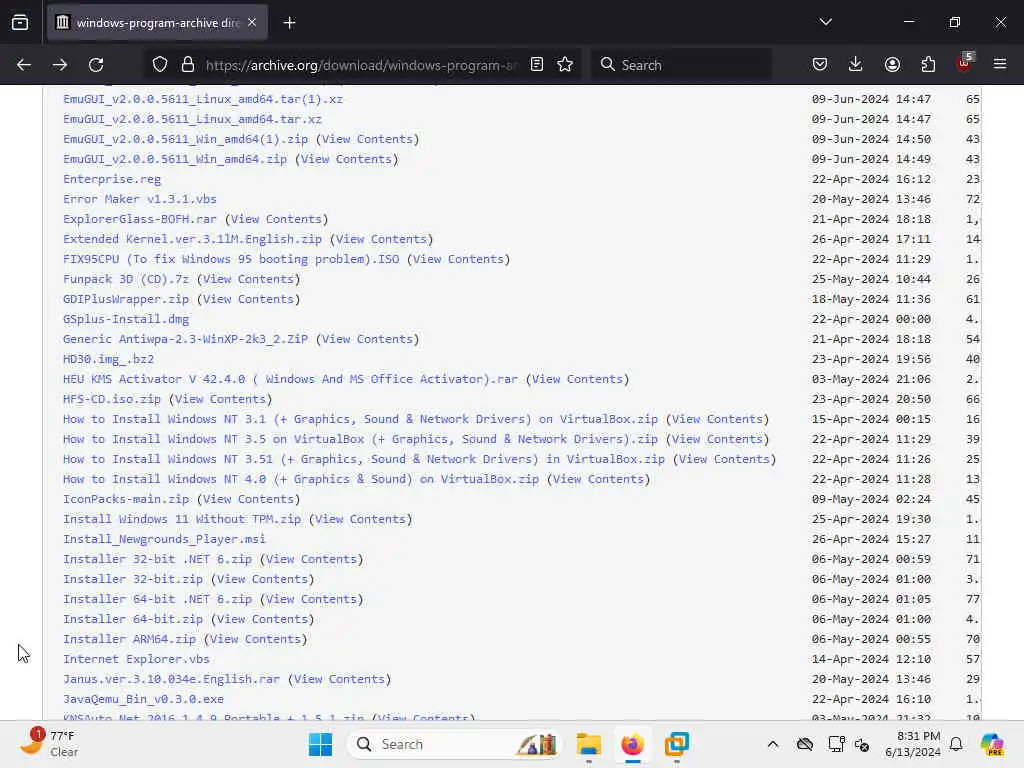Screen dimensions: 1024x768
Task: Download Internet Explorer.vbs
Action: [x=136, y=659]
